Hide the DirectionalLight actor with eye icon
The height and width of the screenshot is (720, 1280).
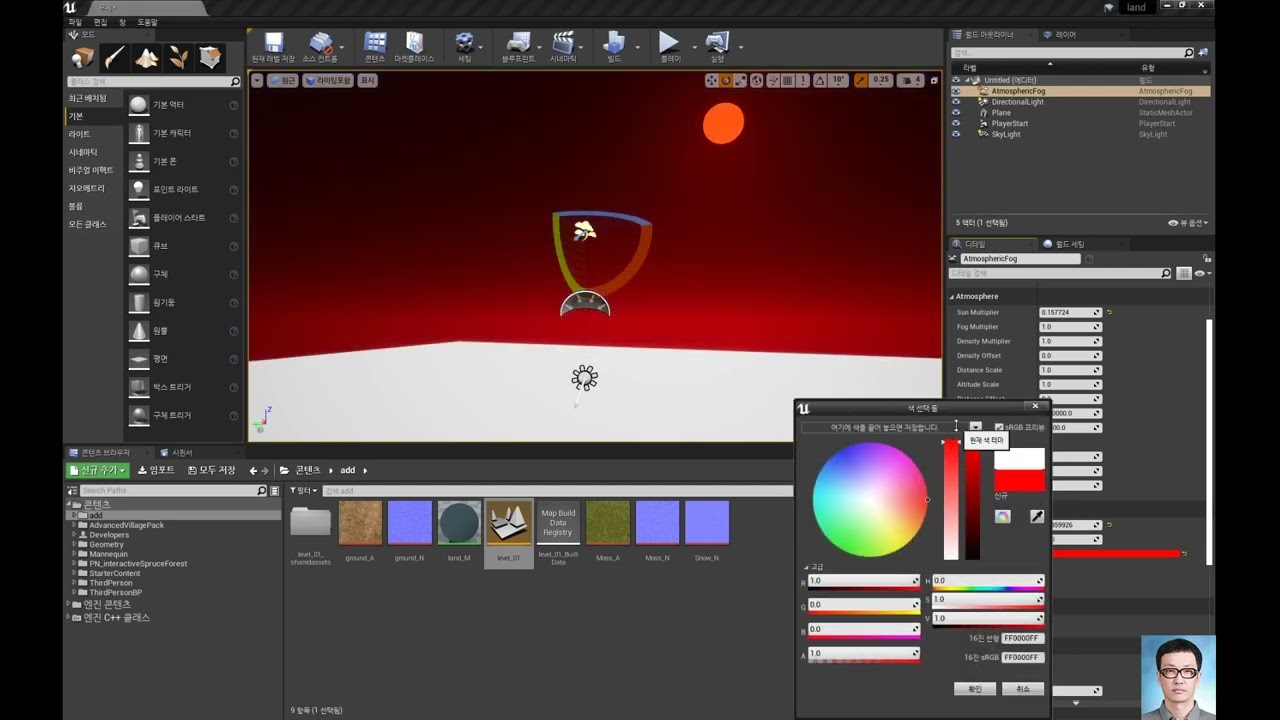click(956, 102)
